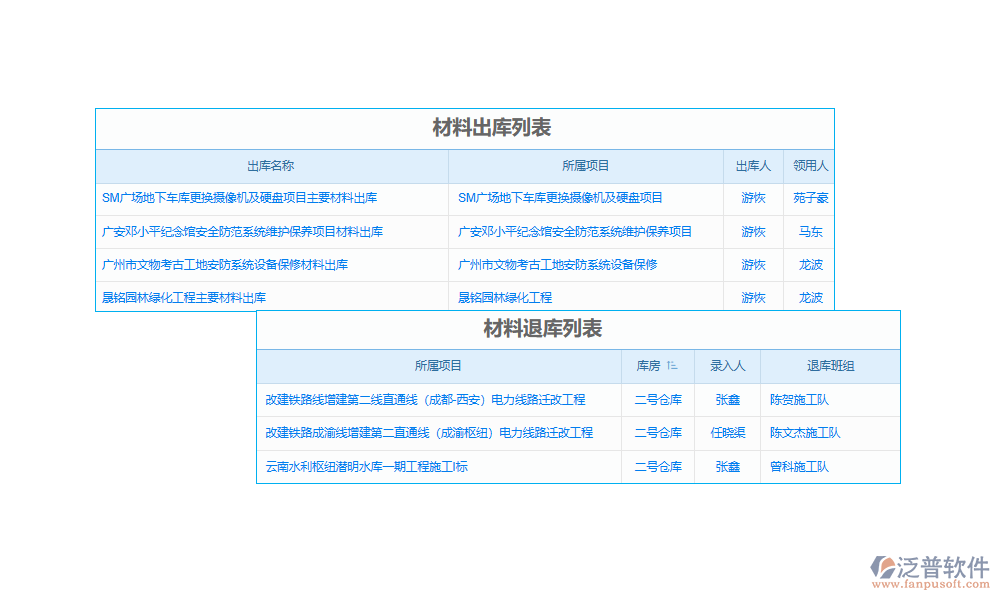Image resolution: width=1000 pixels, height=600 pixels.
Task: Open 曾科施工队 return team link
Action: (x=800, y=466)
